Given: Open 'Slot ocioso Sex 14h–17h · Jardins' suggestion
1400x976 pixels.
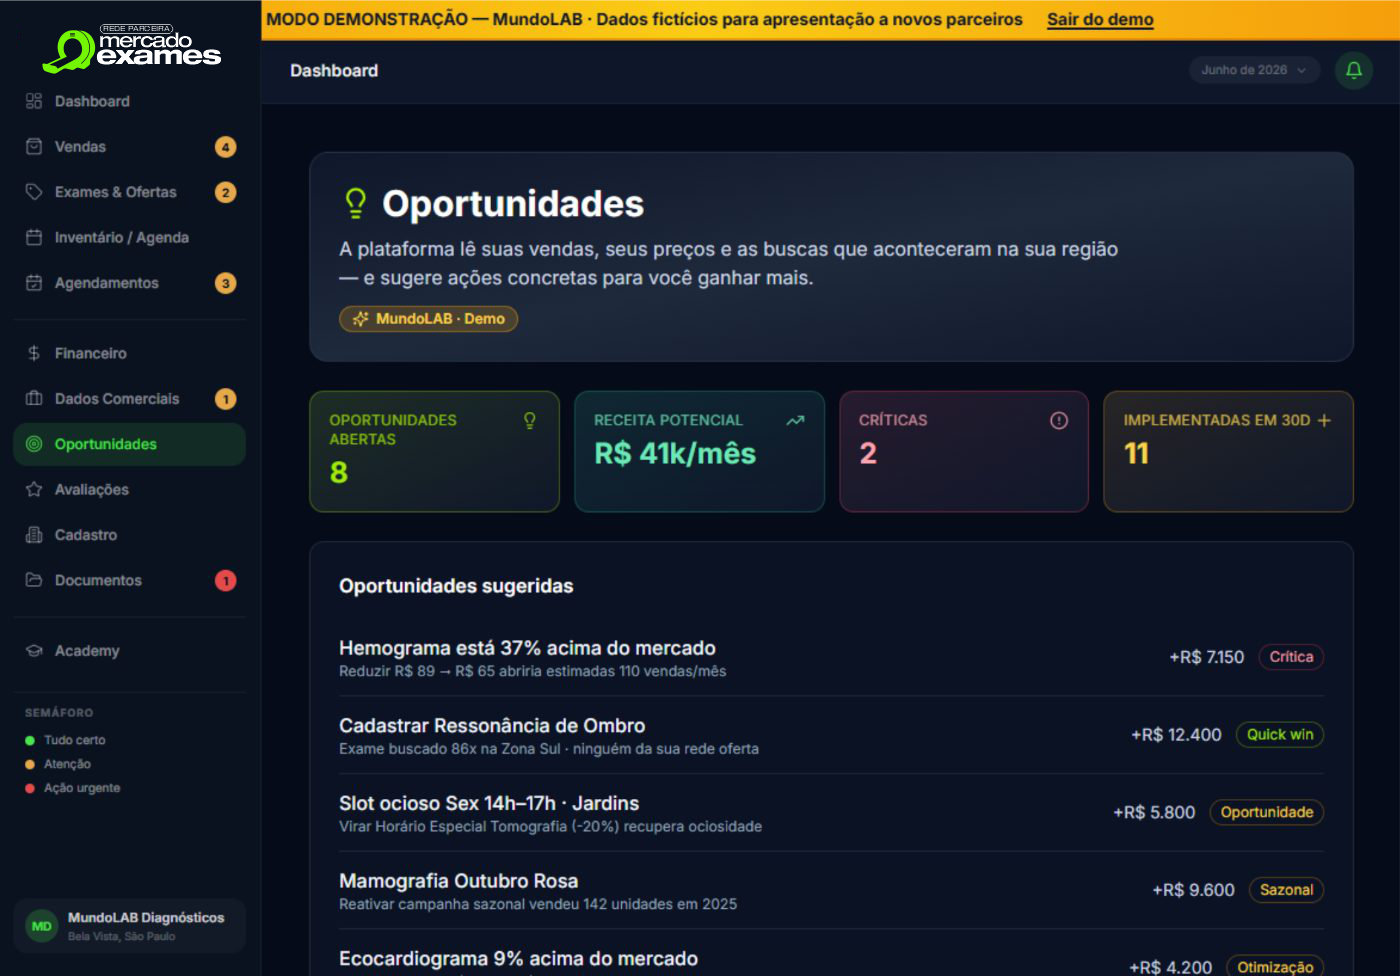Looking at the screenshot, I should pos(831,813).
